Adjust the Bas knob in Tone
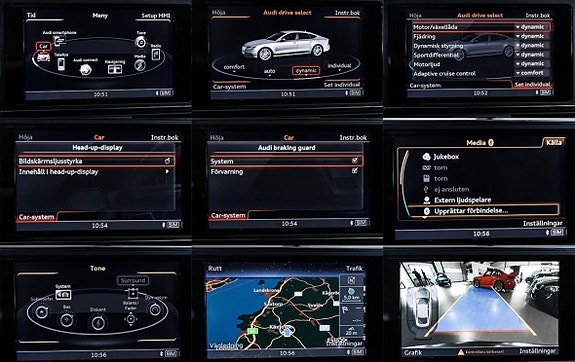The height and width of the screenshot is (362, 575). pos(66,320)
